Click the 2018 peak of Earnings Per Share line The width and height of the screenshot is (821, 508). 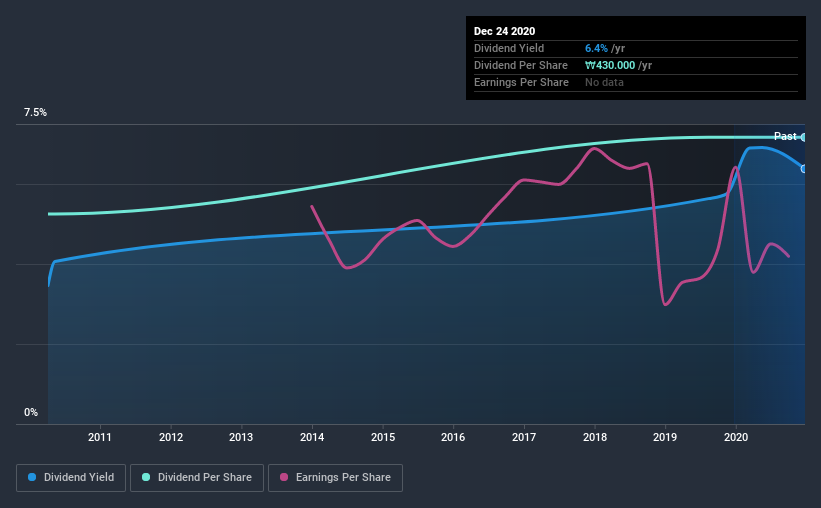coord(593,148)
